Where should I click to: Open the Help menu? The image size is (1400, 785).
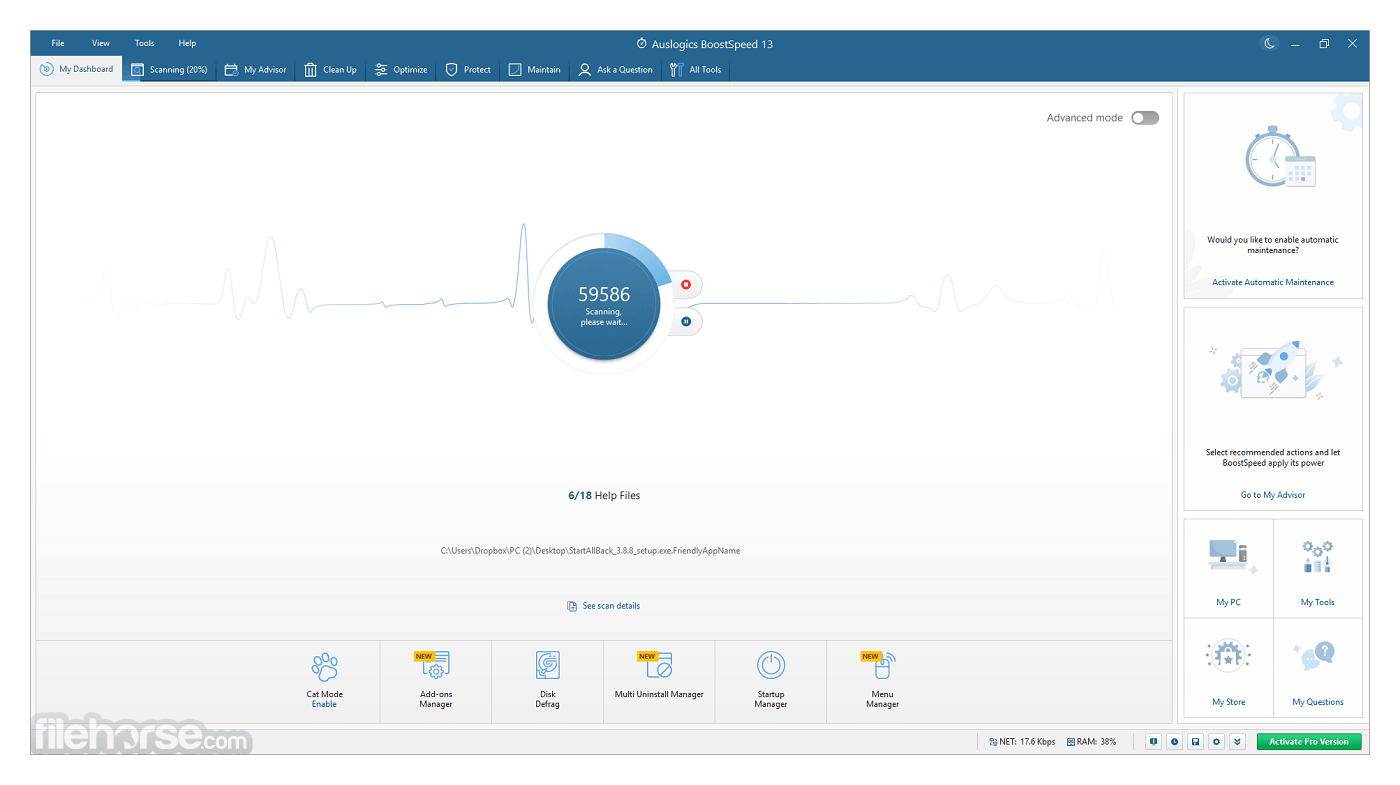pos(187,43)
